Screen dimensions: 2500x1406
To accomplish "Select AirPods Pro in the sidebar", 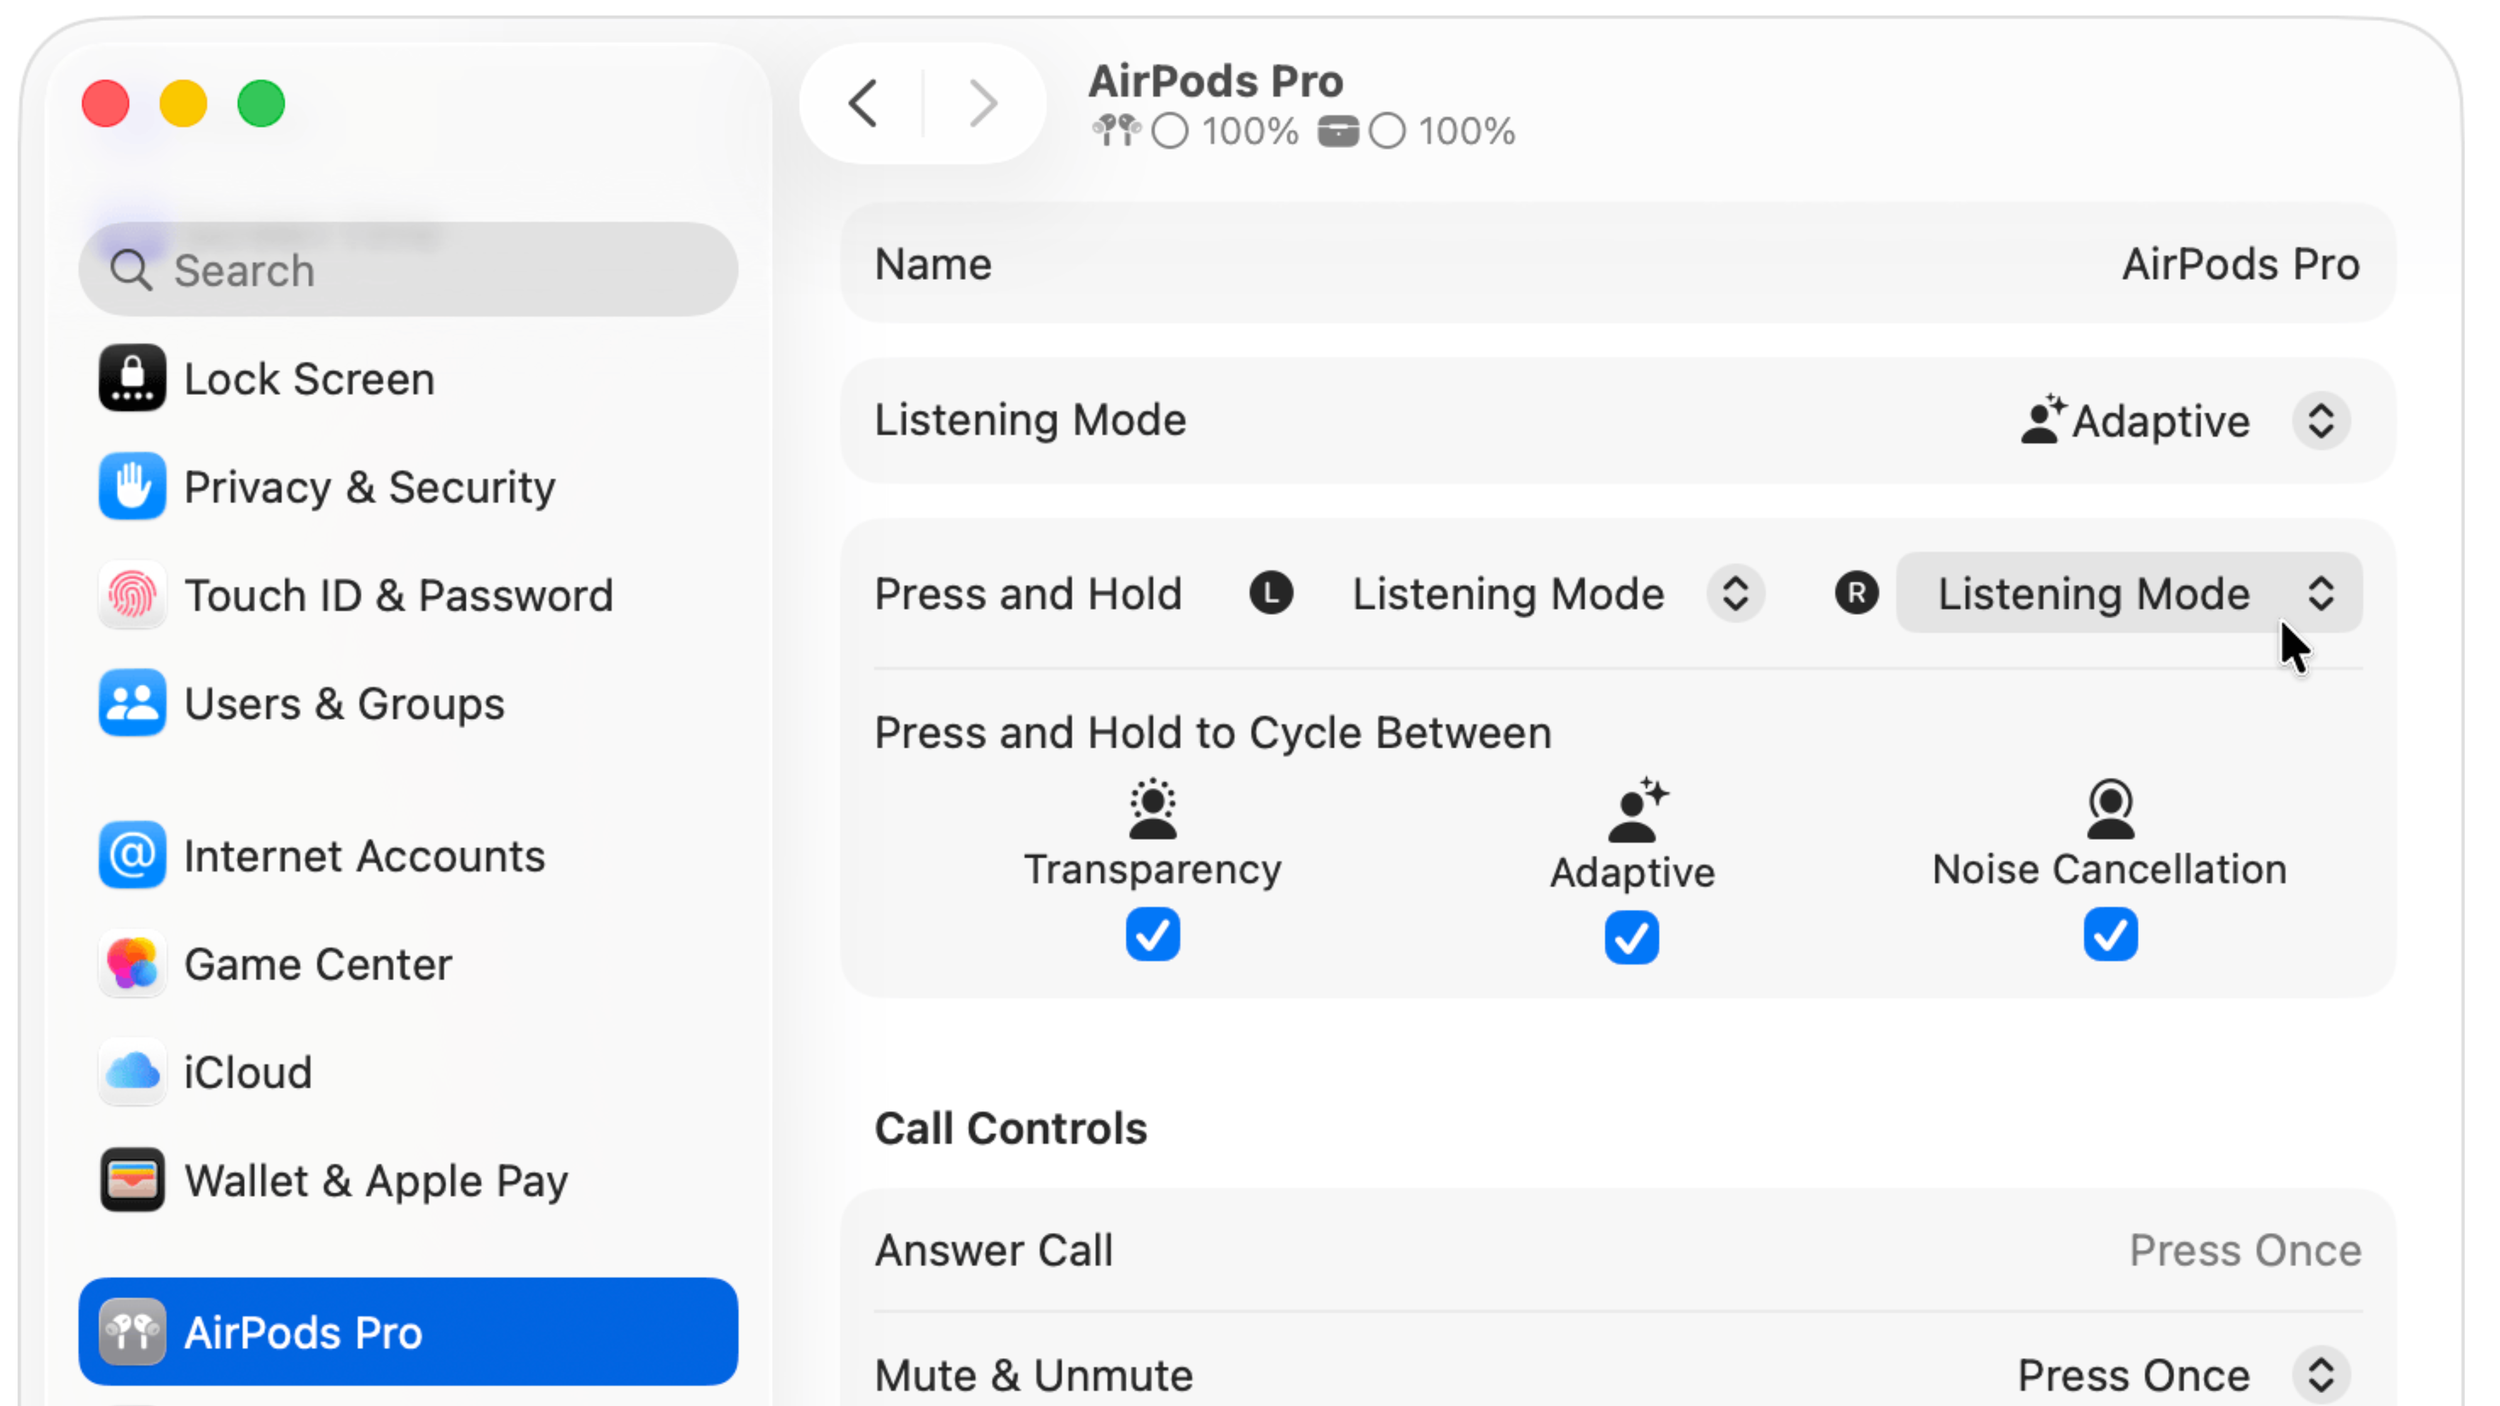I will click(x=408, y=1332).
